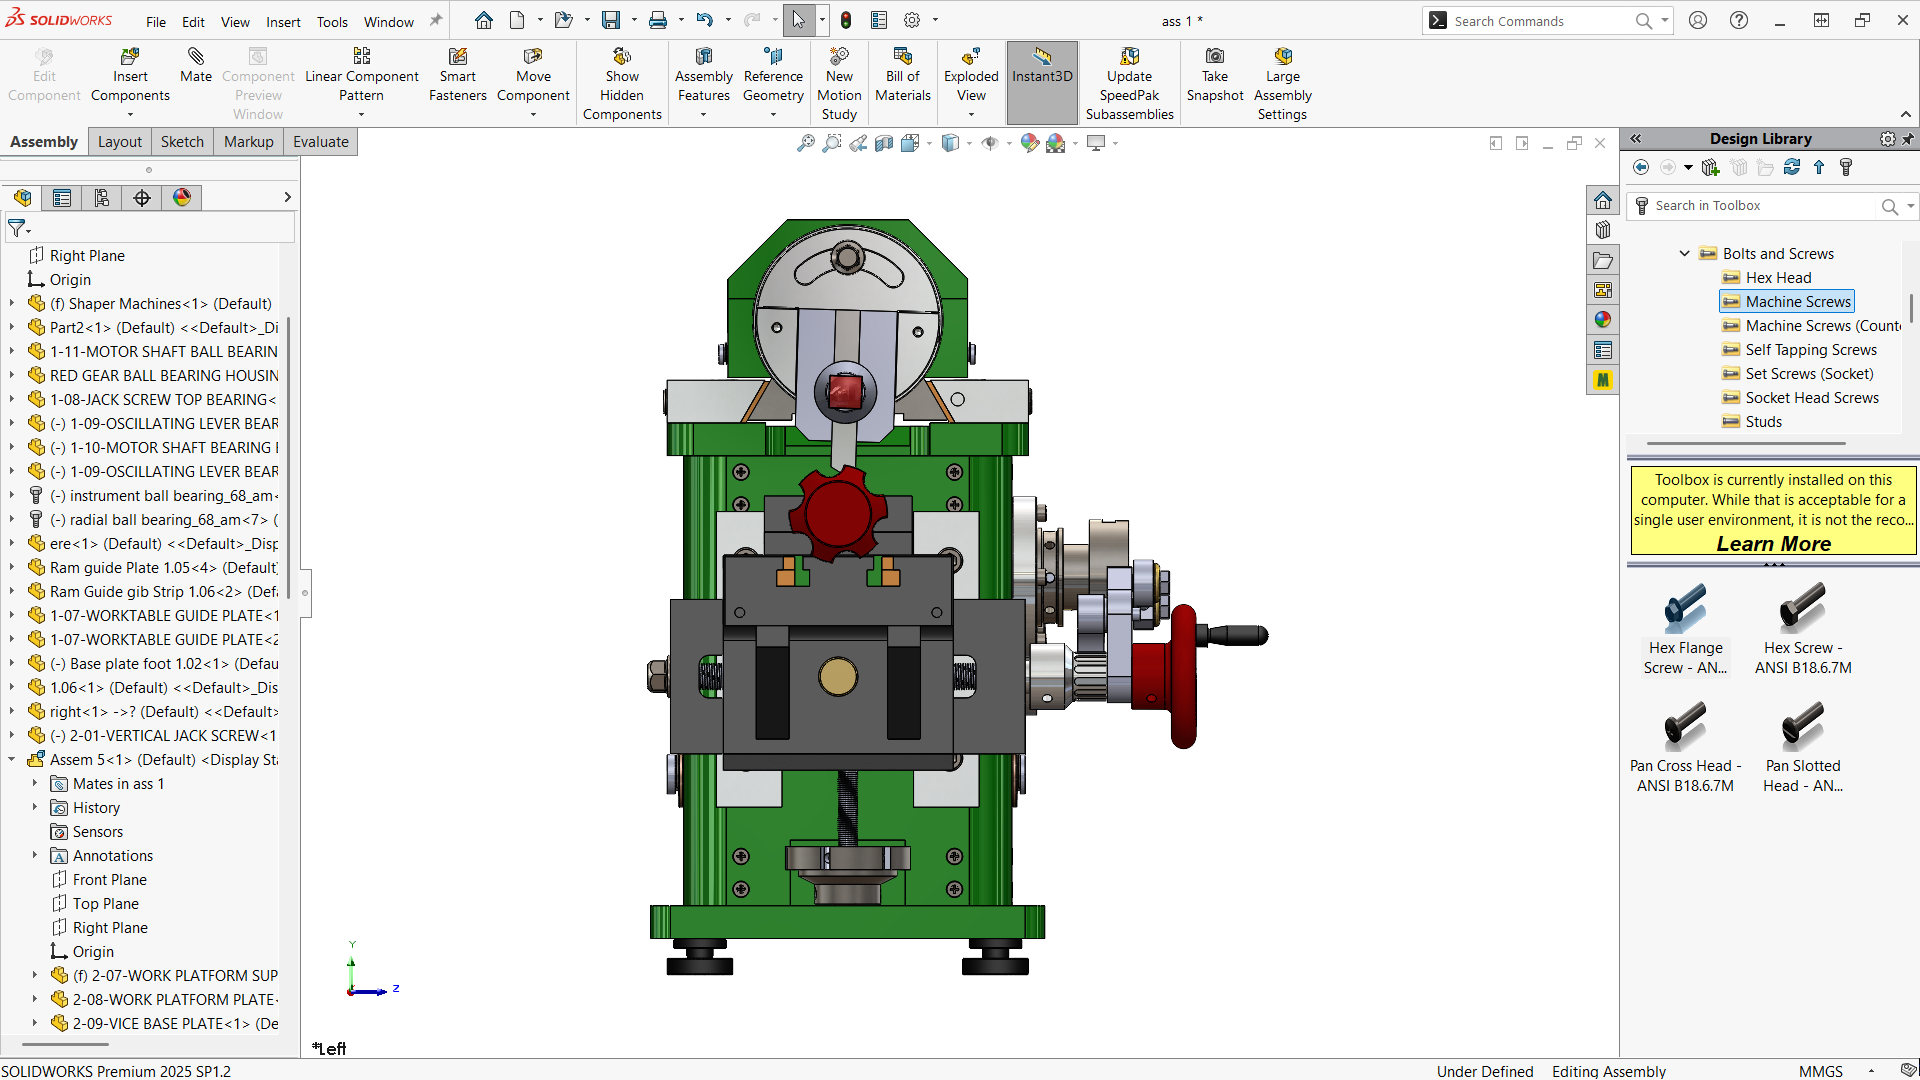This screenshot has height=1080, width=1920.
Task: Collapse the Assem 5<1> tree node
Action: (12, 759)
